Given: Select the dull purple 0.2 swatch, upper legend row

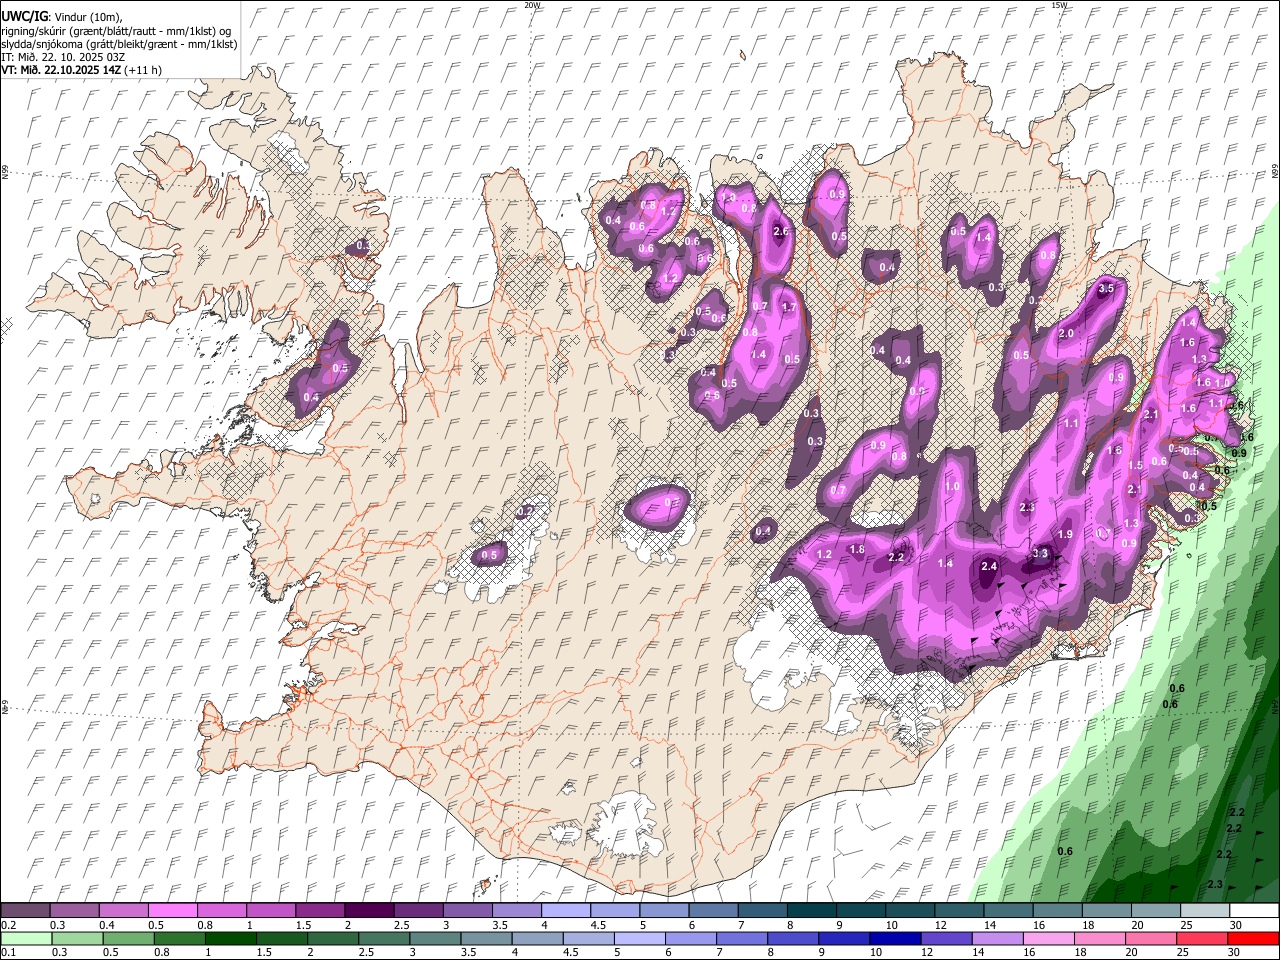Looking at the screenshot, I should coord(25,910).
